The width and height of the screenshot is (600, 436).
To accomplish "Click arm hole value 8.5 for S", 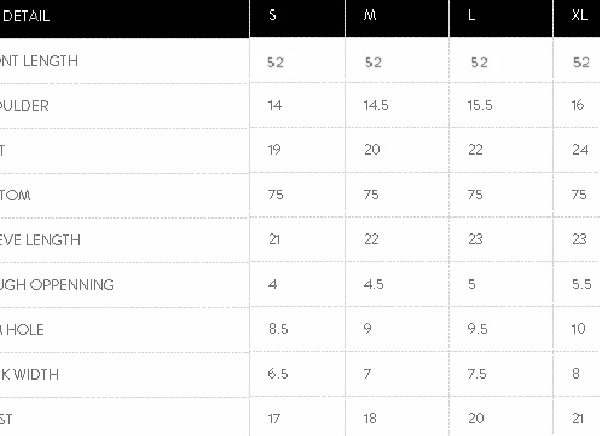I will pos(279,329).
